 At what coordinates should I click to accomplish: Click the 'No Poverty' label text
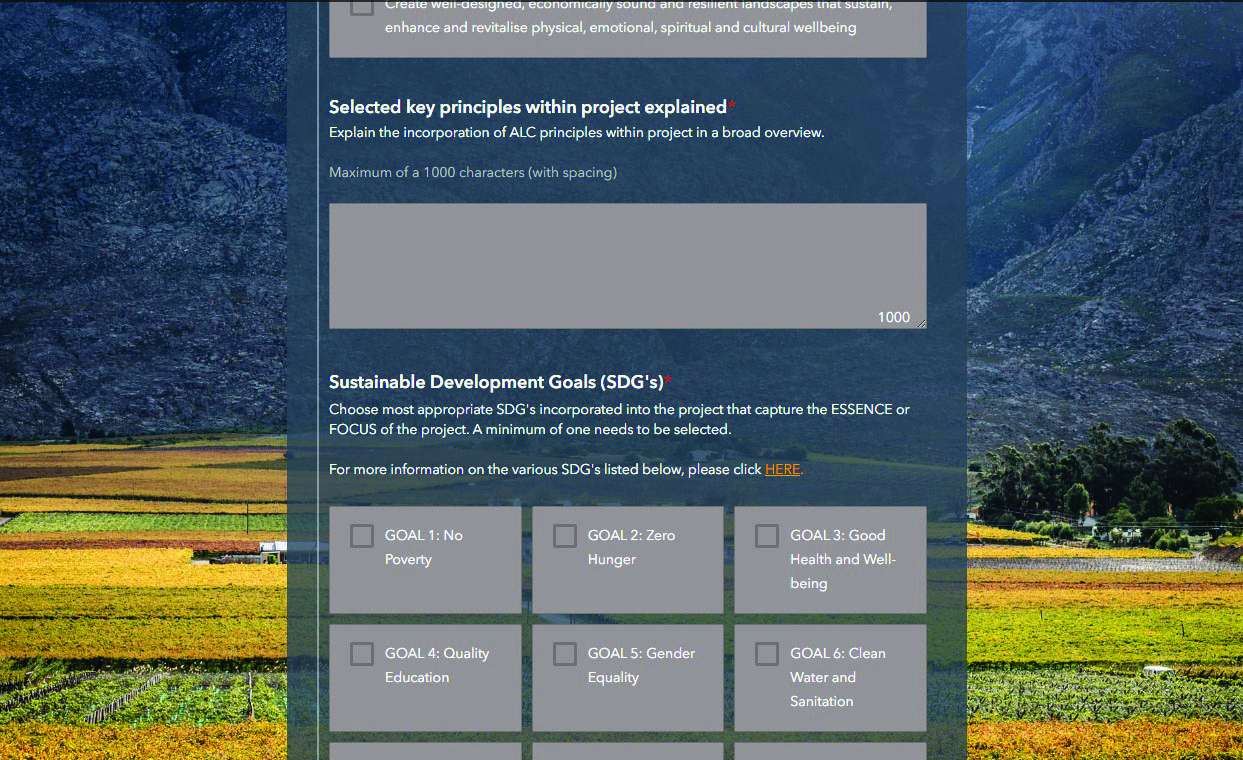(423, 547)
